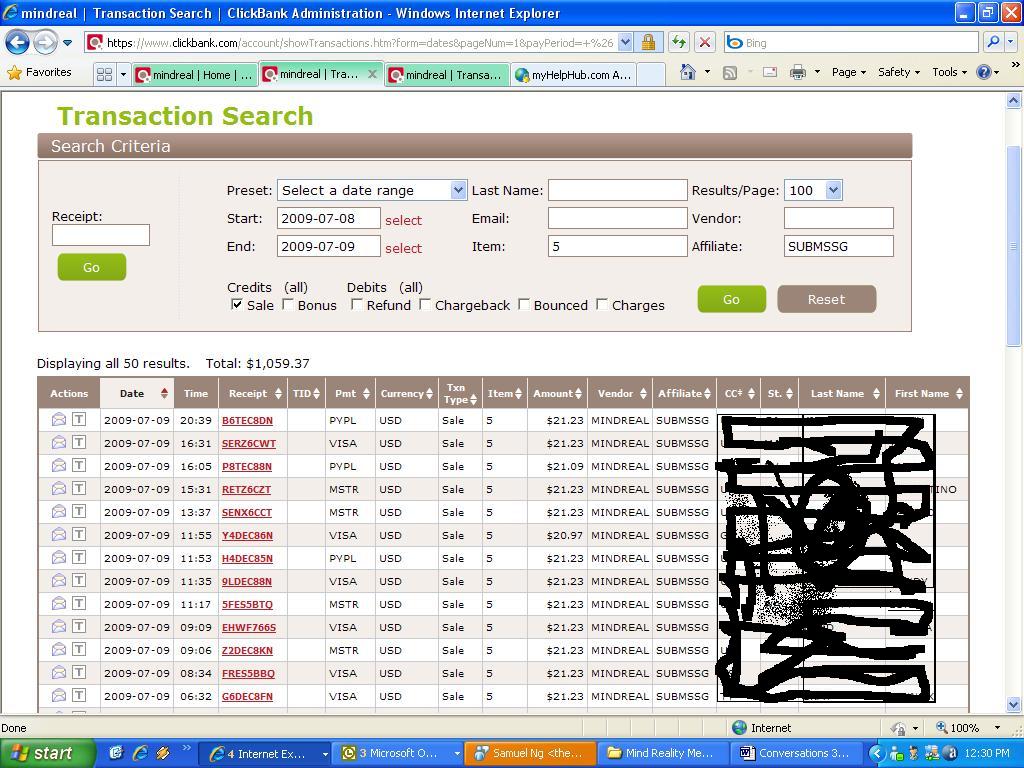Check the Bounced checkbox
The image size is (1024, 768).
point(524,304)
